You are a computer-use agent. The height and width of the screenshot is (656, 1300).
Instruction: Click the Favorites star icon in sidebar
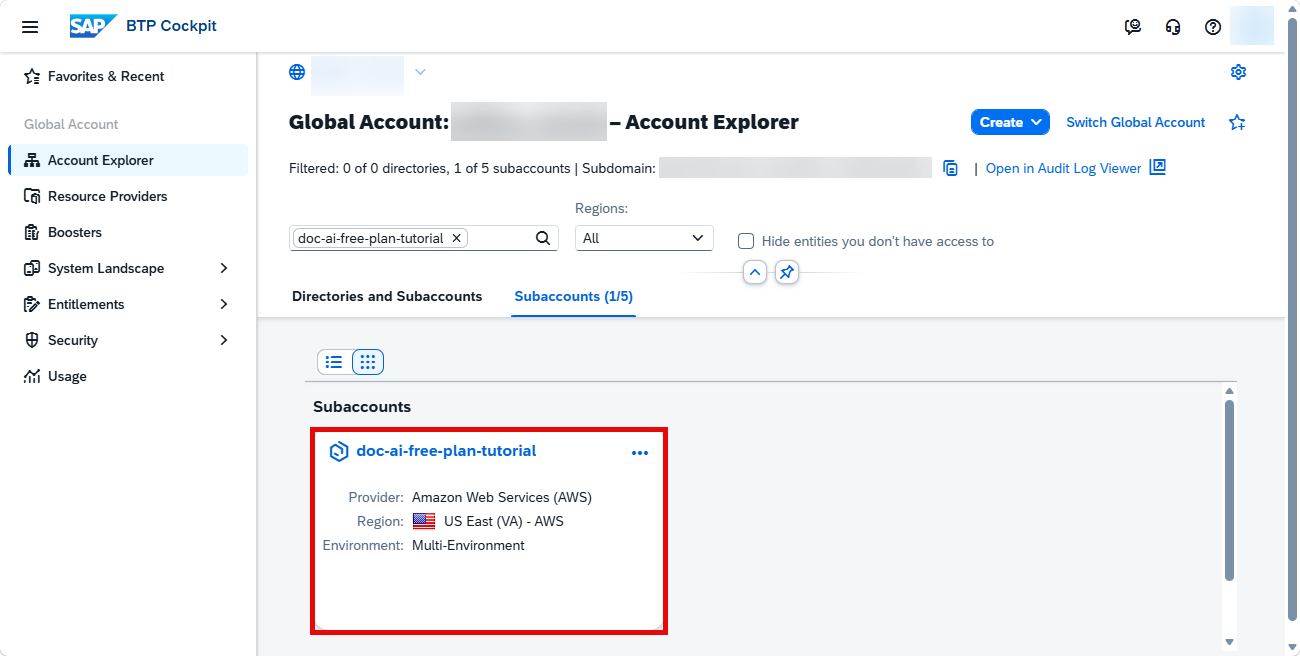coord(31,76)
